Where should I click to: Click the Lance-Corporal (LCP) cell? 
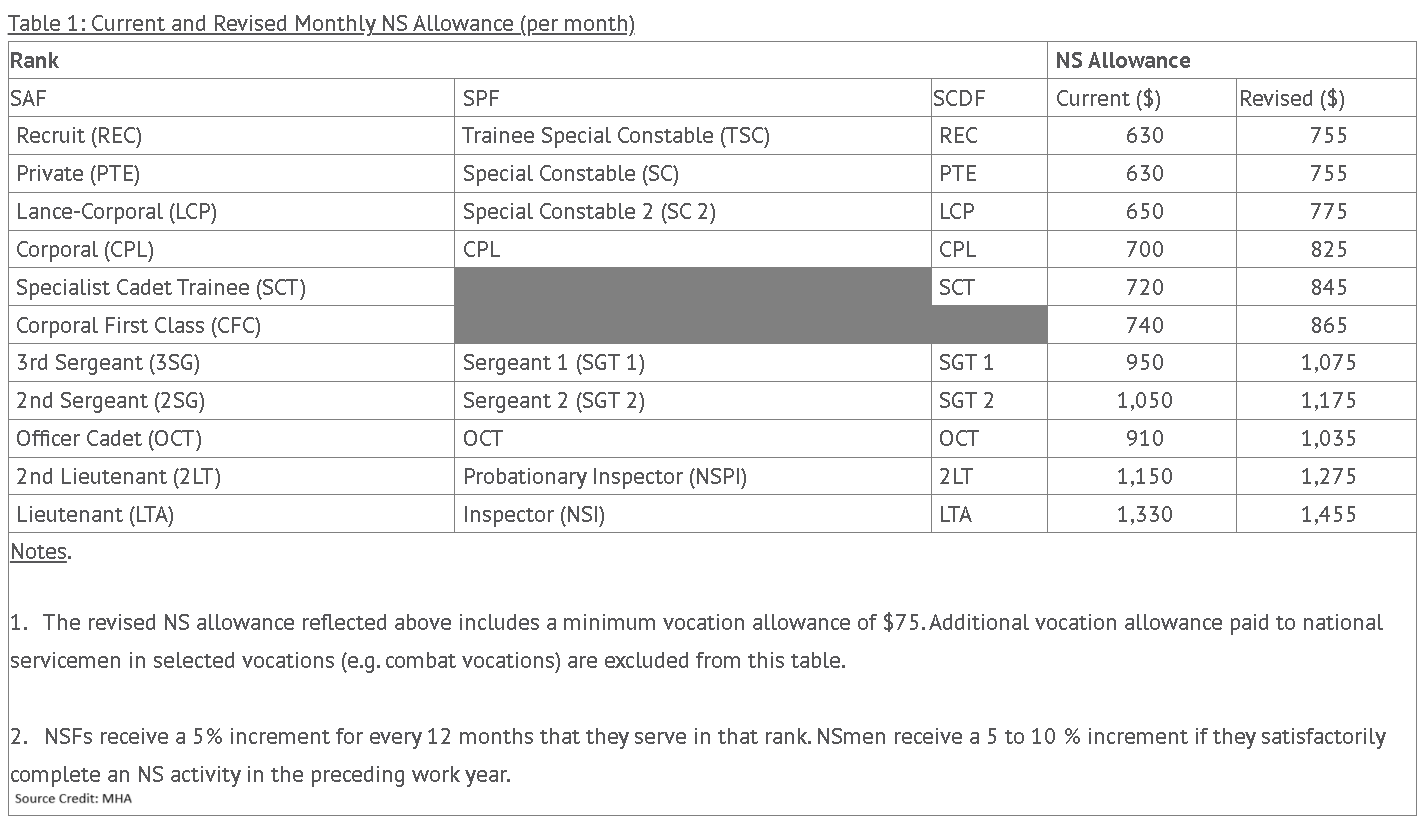[116, 212]
